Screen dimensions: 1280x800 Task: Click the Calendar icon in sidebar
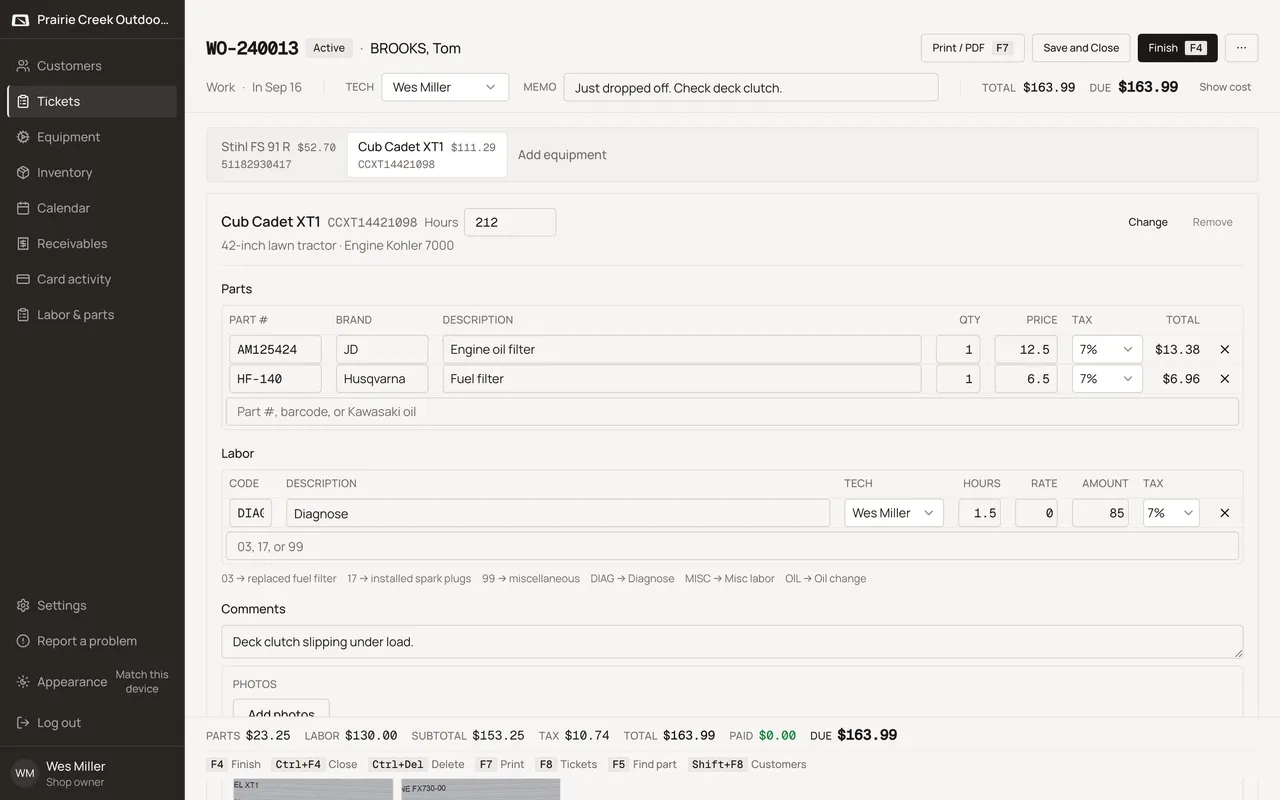point(23,208)
